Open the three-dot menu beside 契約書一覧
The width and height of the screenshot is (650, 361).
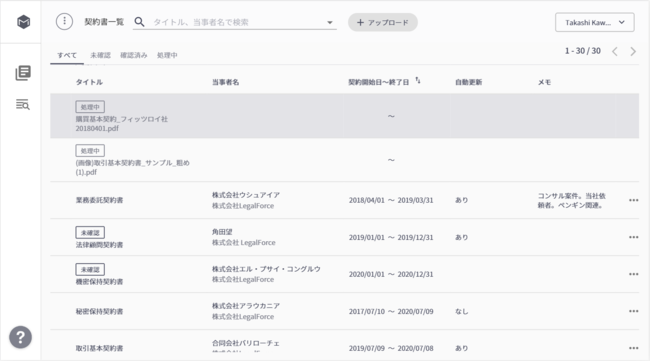[x=64, y=22]
